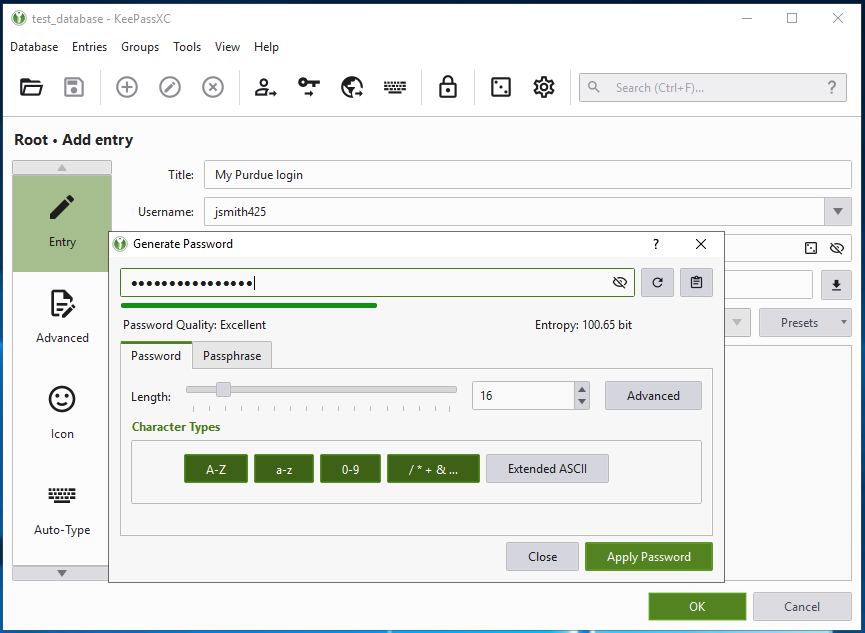
Task: Click length number box 16
Action: point(524,396)
